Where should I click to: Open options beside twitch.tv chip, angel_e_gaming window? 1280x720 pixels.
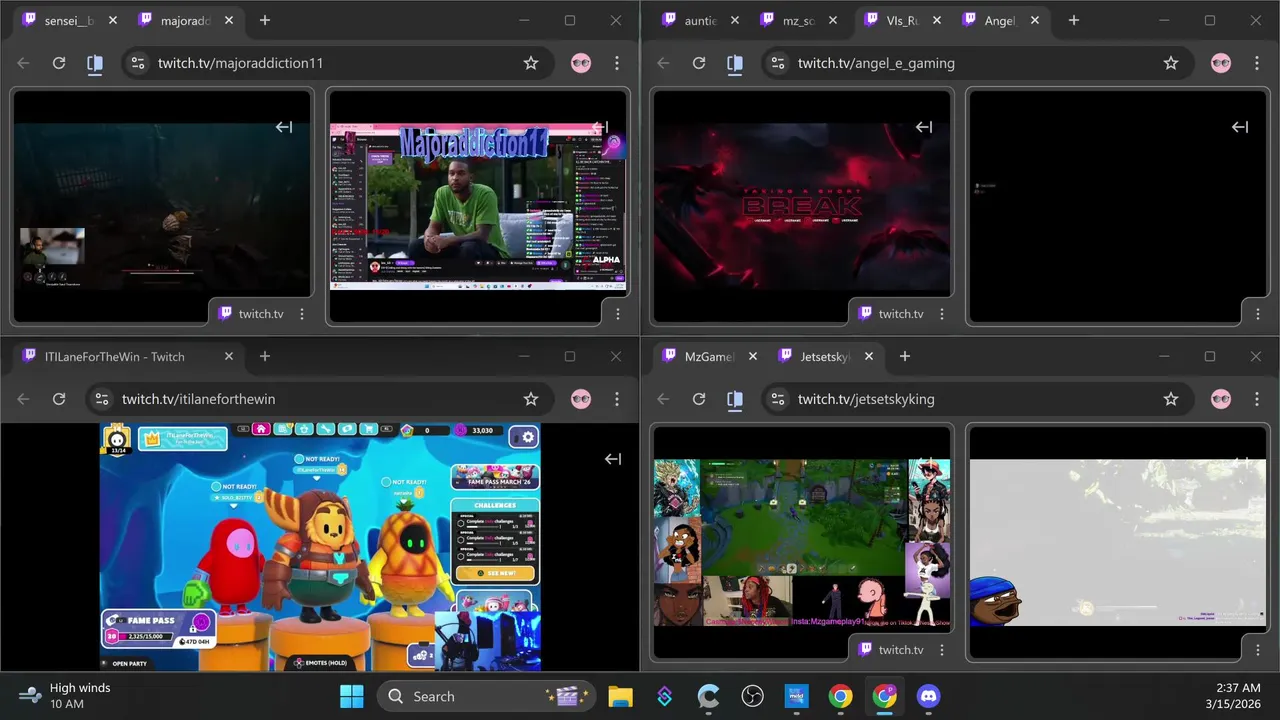(x=942, y=314)
